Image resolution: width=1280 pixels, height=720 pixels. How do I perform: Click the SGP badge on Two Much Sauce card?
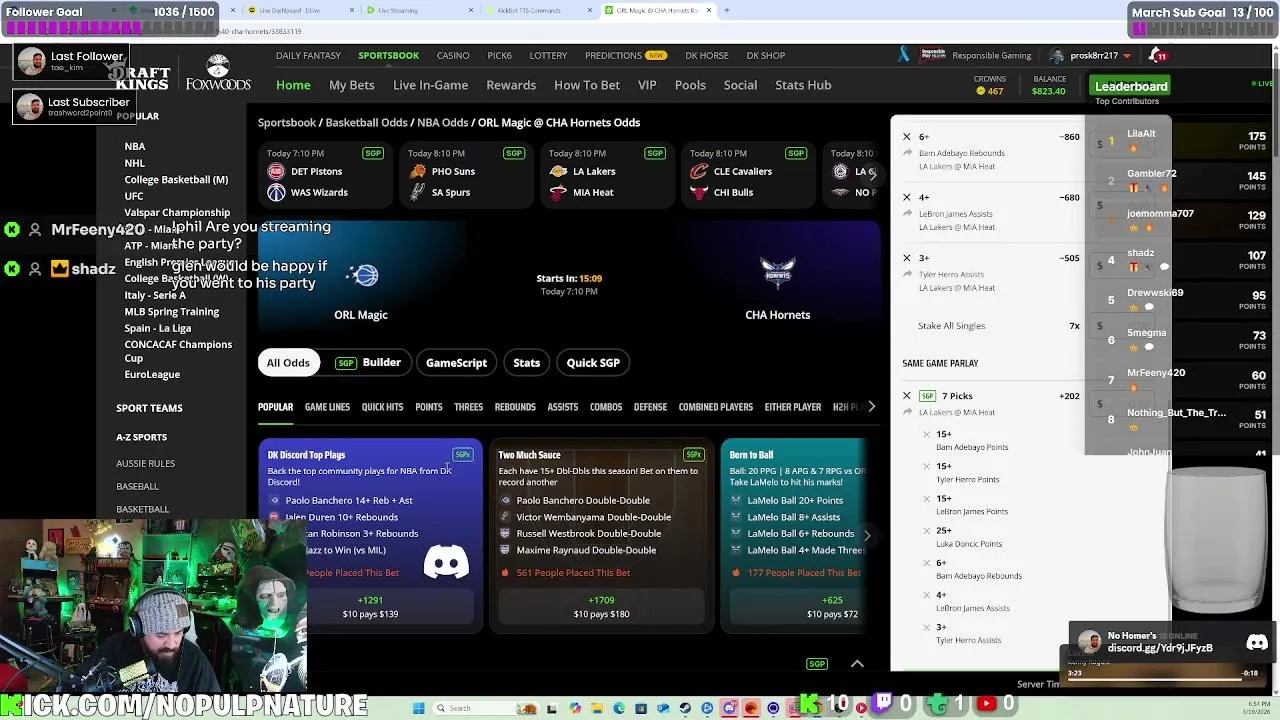click(693, 454)
